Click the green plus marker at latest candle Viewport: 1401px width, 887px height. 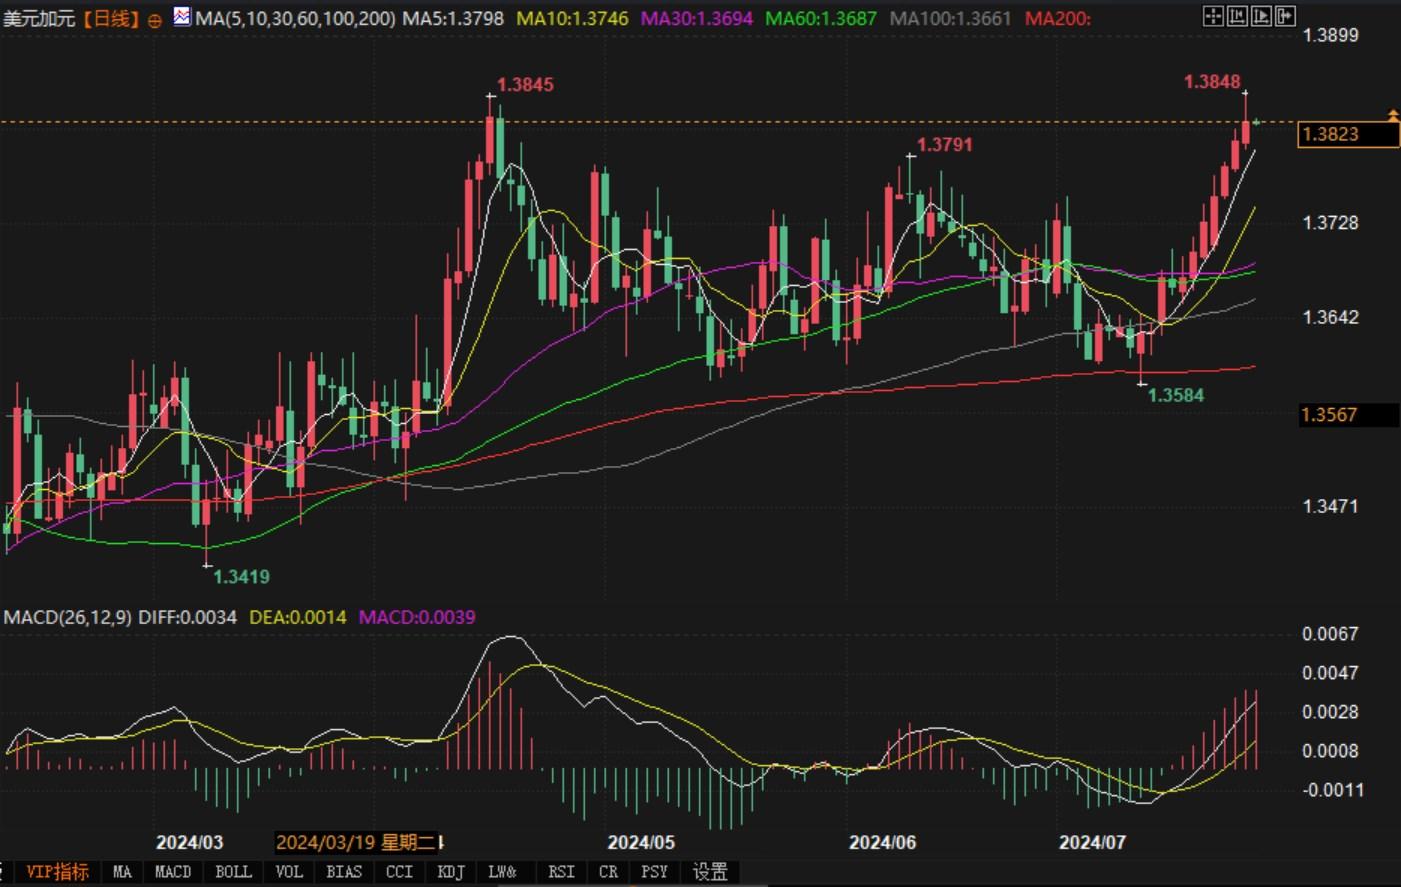coord(1256,122)
